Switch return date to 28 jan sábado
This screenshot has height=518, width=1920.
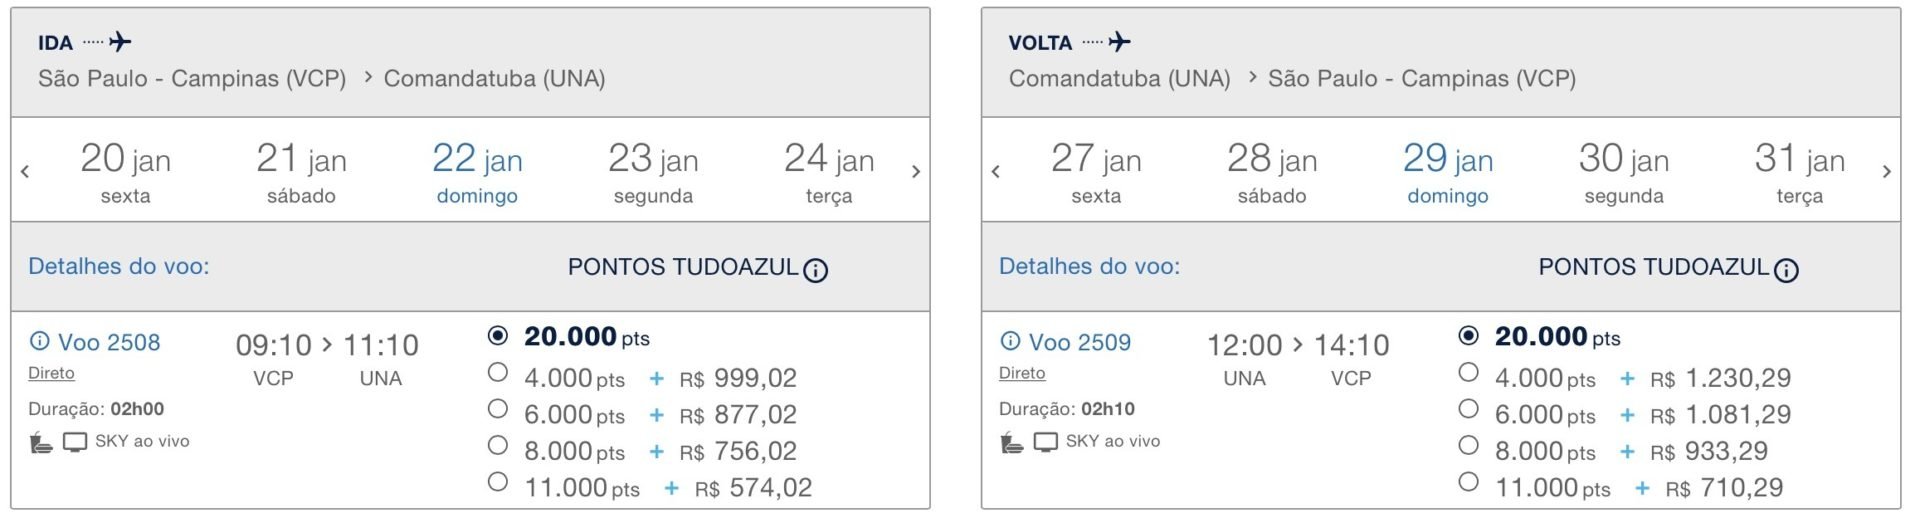coord(1272,172)
